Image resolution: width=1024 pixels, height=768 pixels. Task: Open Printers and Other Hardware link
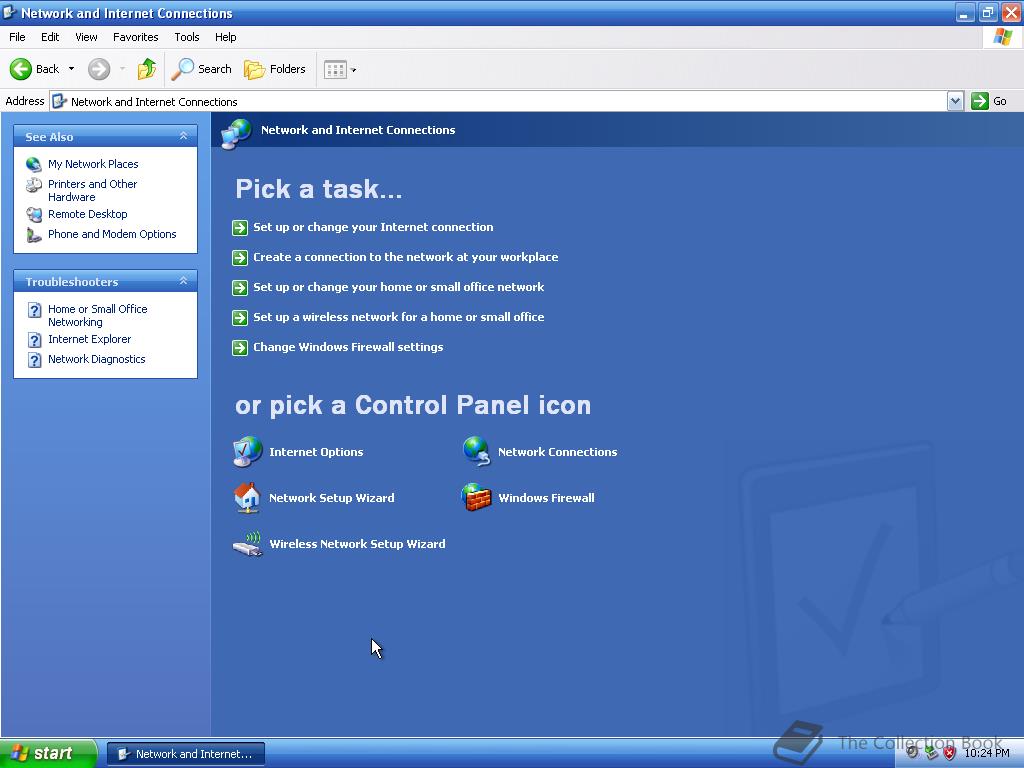[x=92, y=191]
